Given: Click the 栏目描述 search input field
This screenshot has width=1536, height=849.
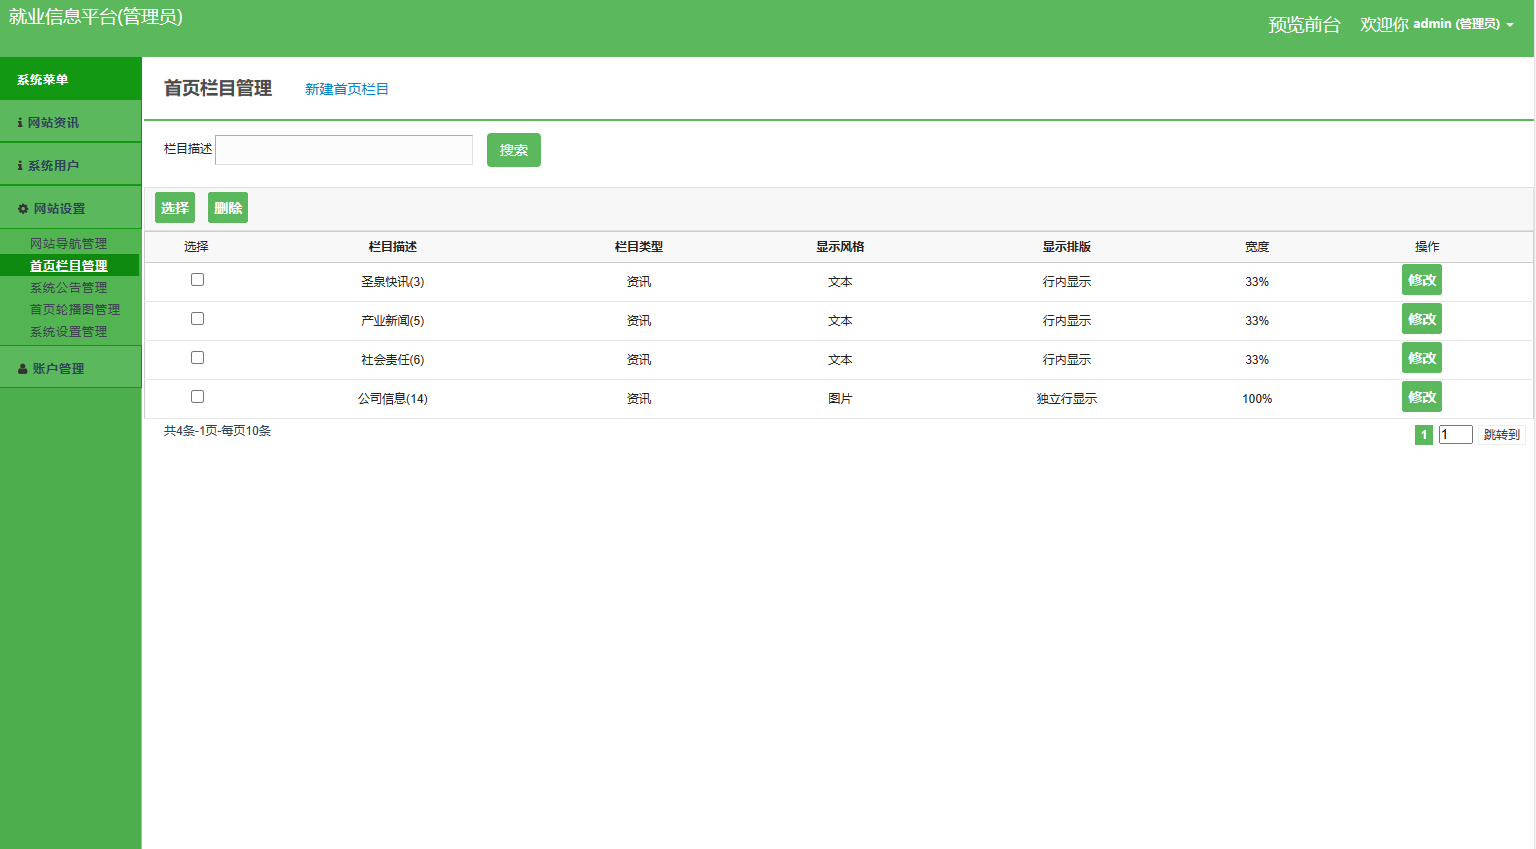Looking at the screenshot, I should pyautogui.click(x=344, y=150).
